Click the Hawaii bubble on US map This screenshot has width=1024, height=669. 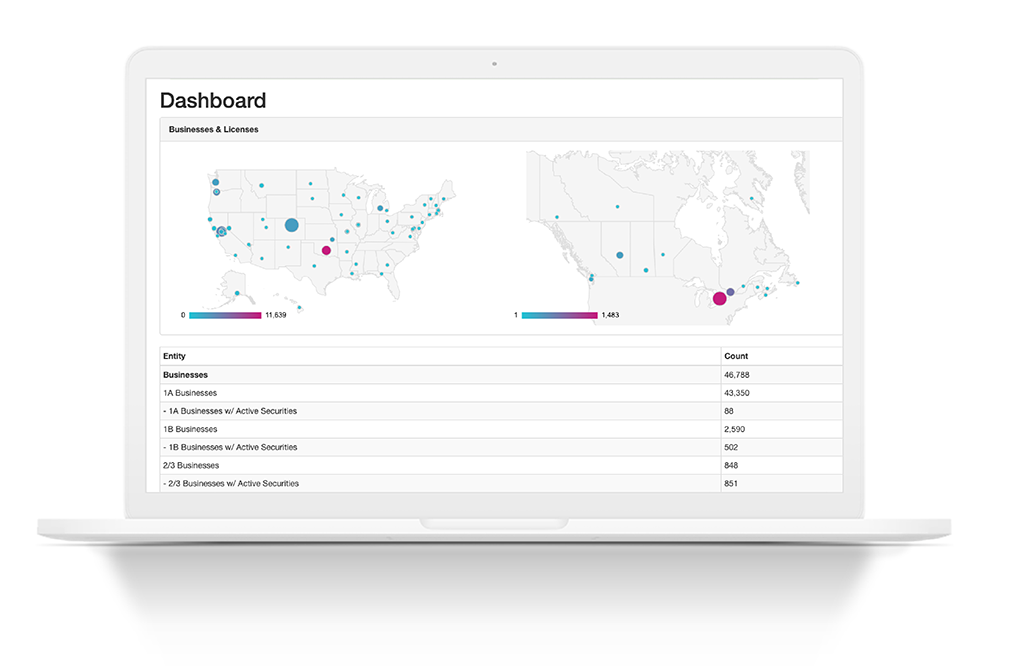tap(300, 308)
